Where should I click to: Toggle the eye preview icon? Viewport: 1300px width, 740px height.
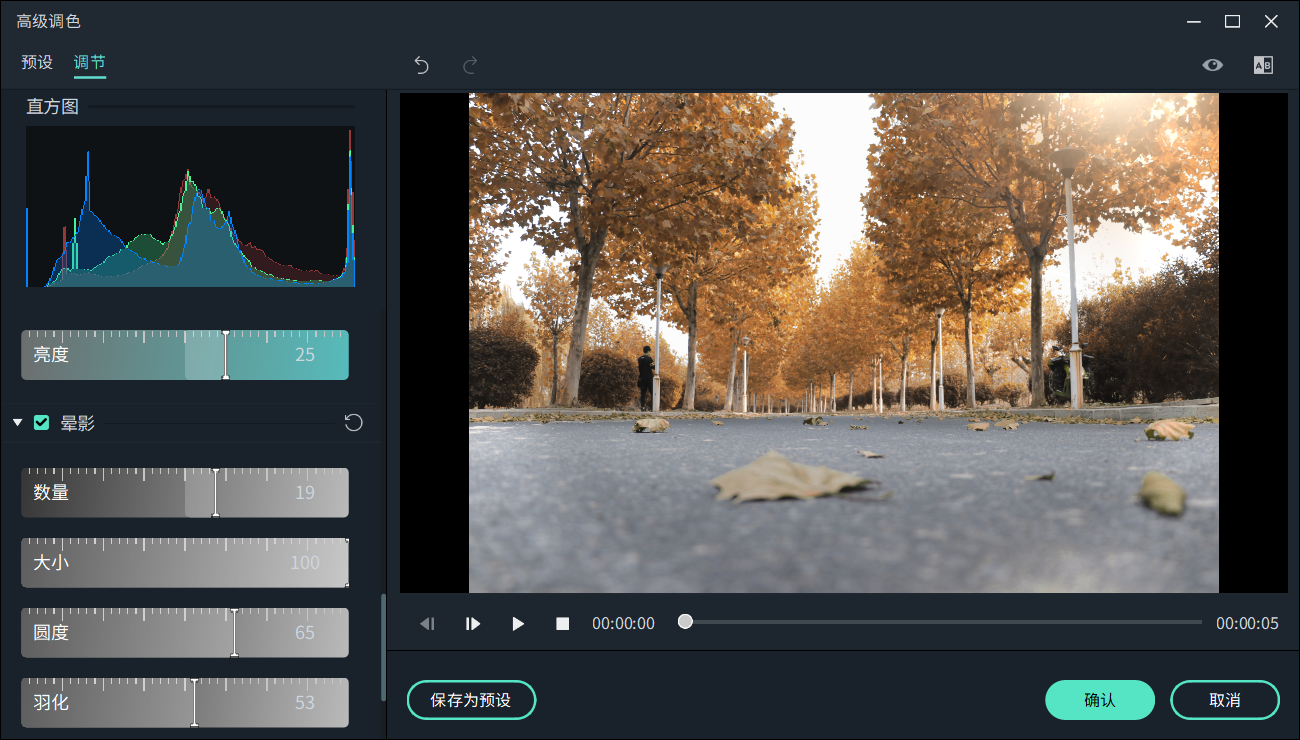coord(1212,65)
